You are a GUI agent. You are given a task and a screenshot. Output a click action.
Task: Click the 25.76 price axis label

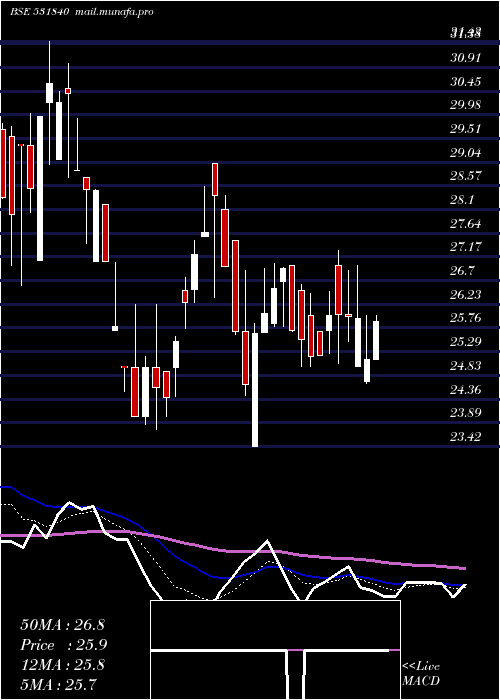point(466,318)
